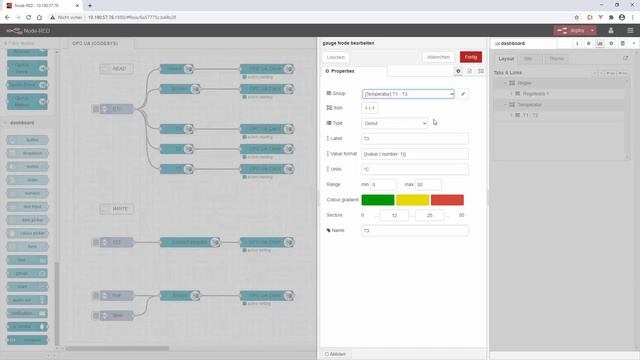Click the Löschen button
The image size is (640, 360).
pyautogui.click(x=336, y=58)
